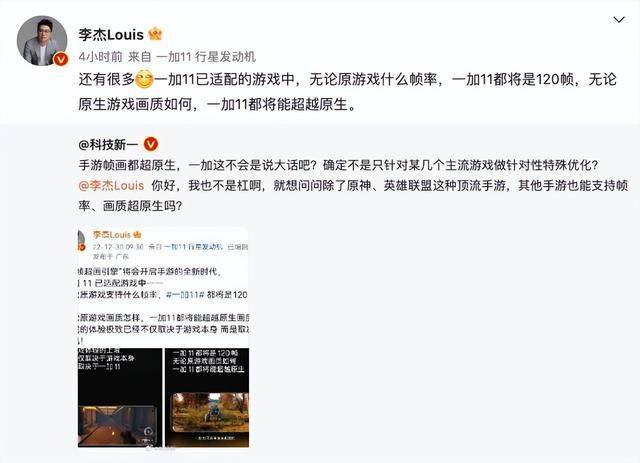Open the 李杰Louis username link
This screenshot has height=463, width=640.
coord(111,34)
